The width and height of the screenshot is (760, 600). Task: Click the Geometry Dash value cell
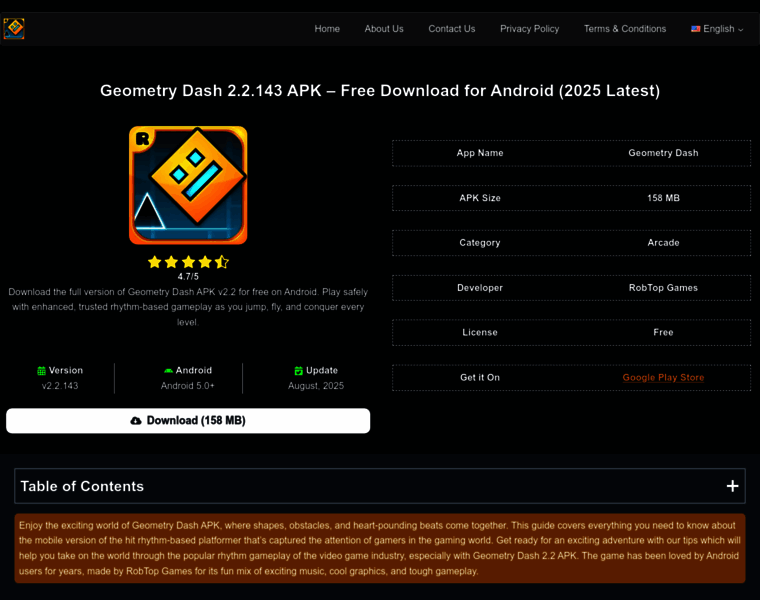tap(663, 153)
